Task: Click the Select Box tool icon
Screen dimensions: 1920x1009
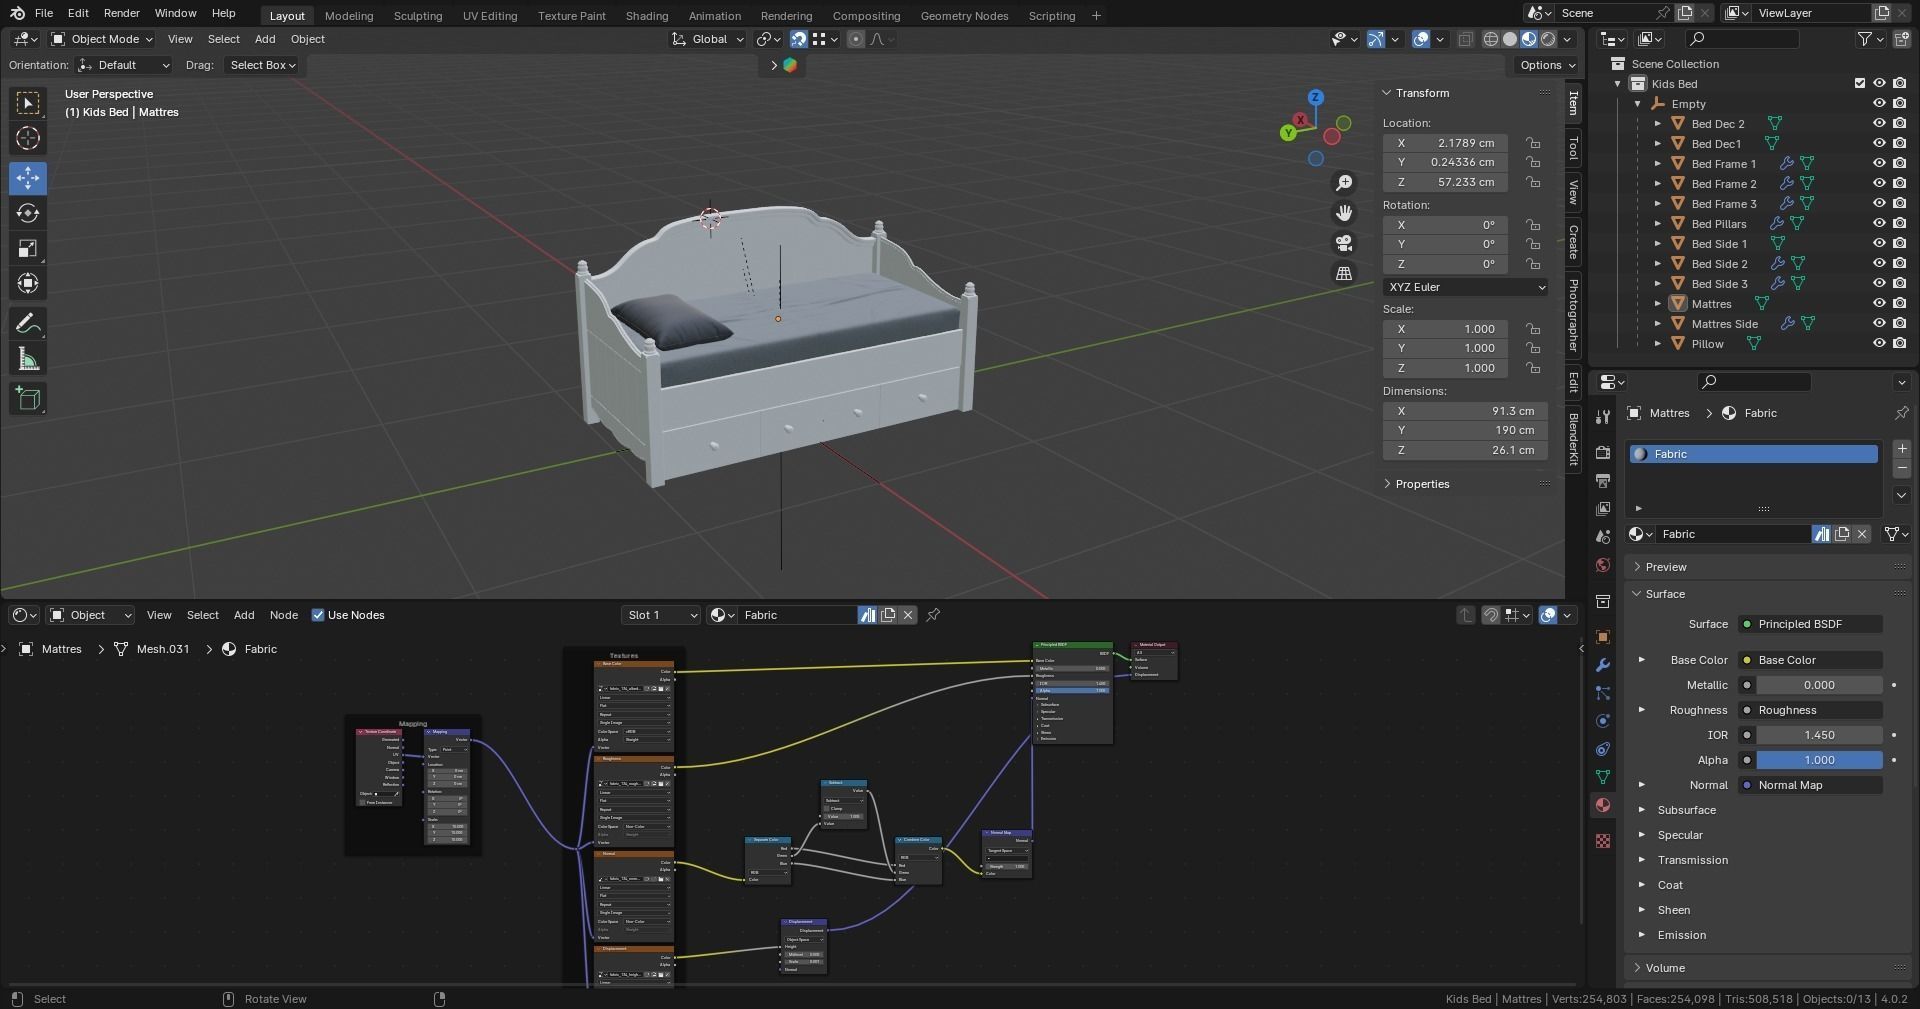Action: pyautogui.click(x=28, y=103)
